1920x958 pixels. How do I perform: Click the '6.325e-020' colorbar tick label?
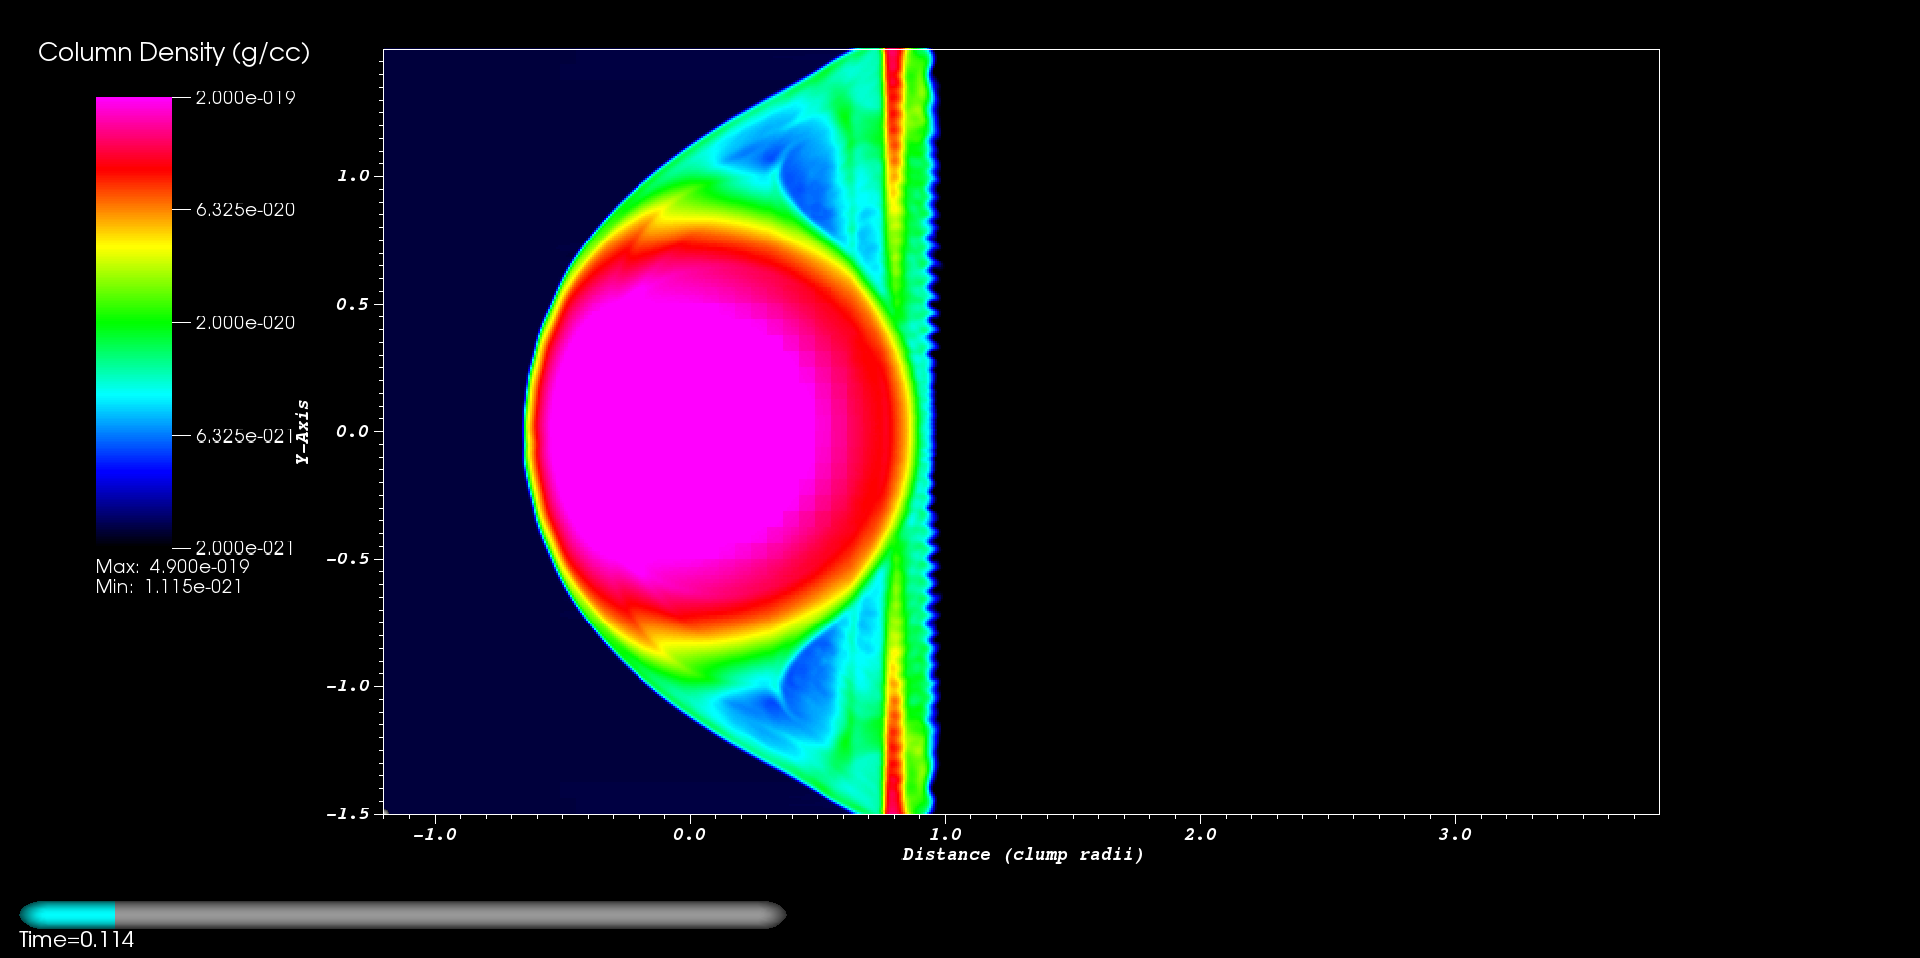(x=245, y=210)
